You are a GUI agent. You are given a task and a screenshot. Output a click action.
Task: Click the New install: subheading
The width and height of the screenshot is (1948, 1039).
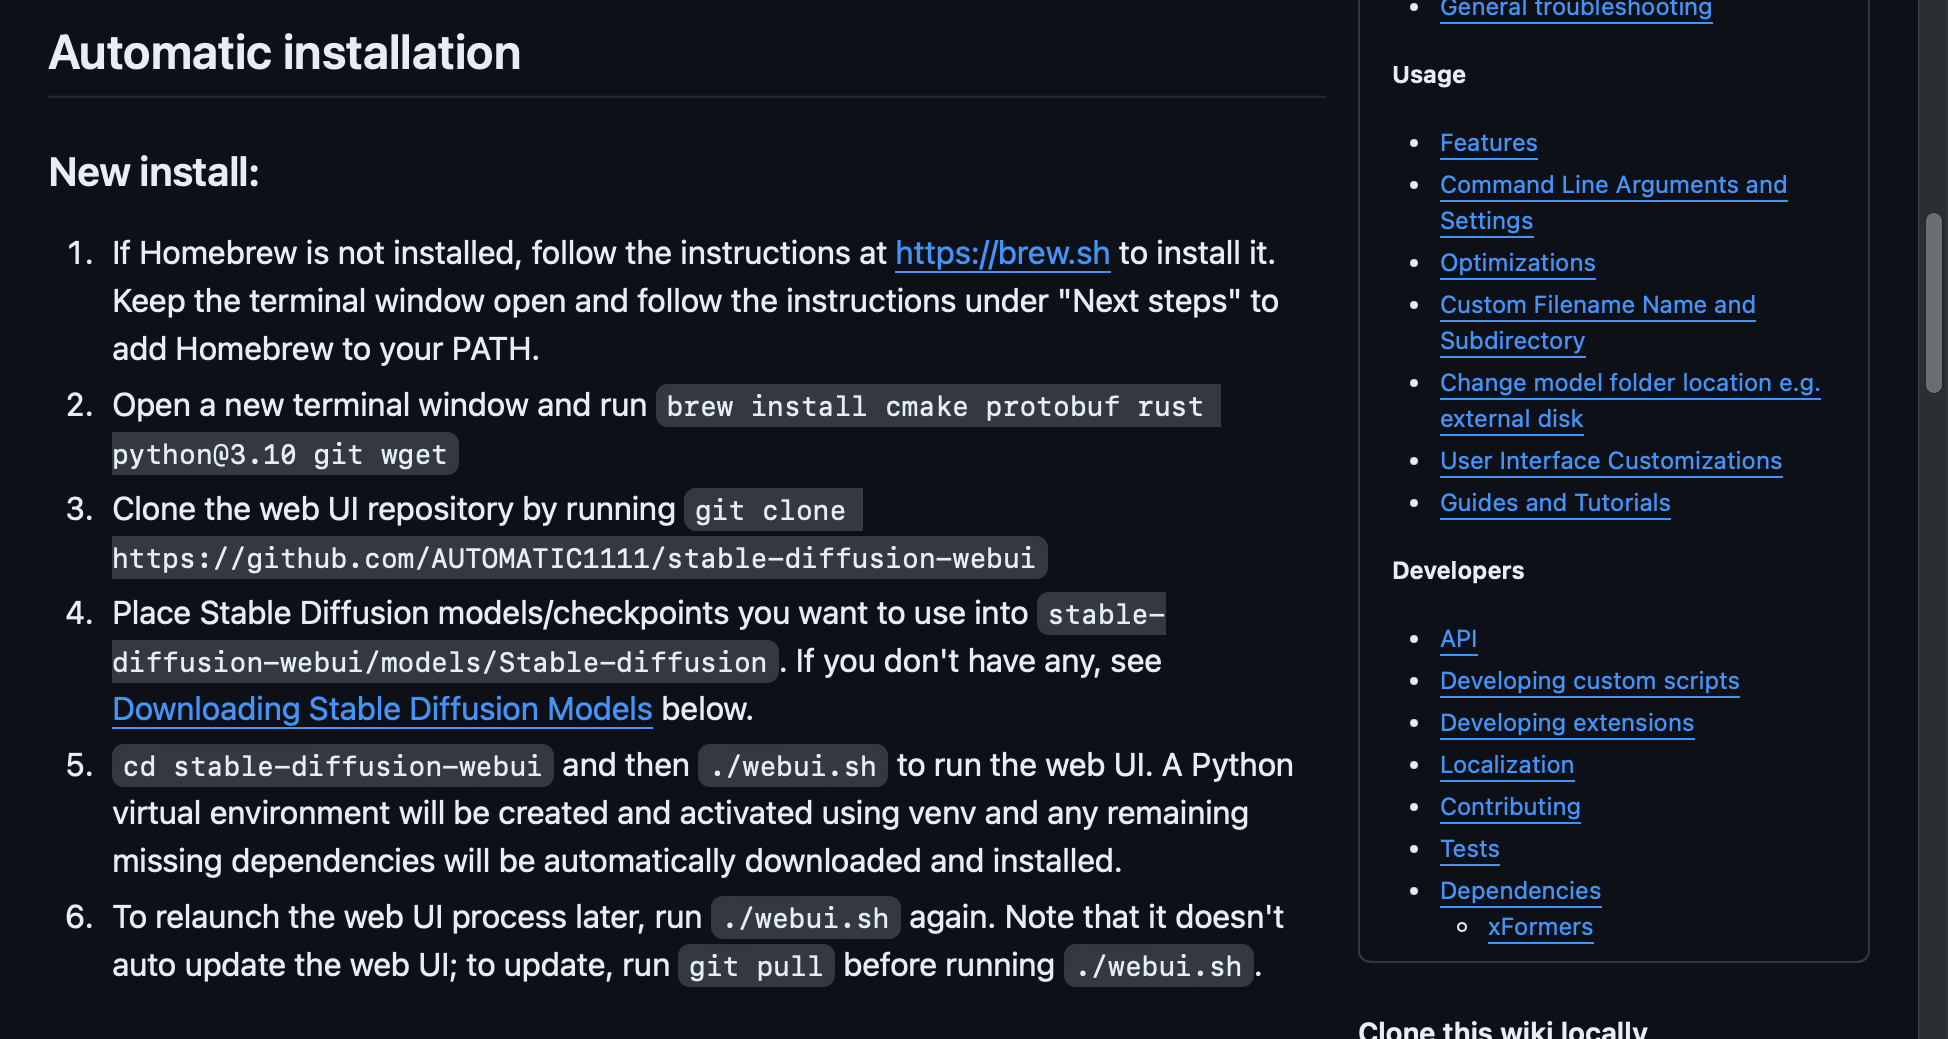[x=154, y=172]
